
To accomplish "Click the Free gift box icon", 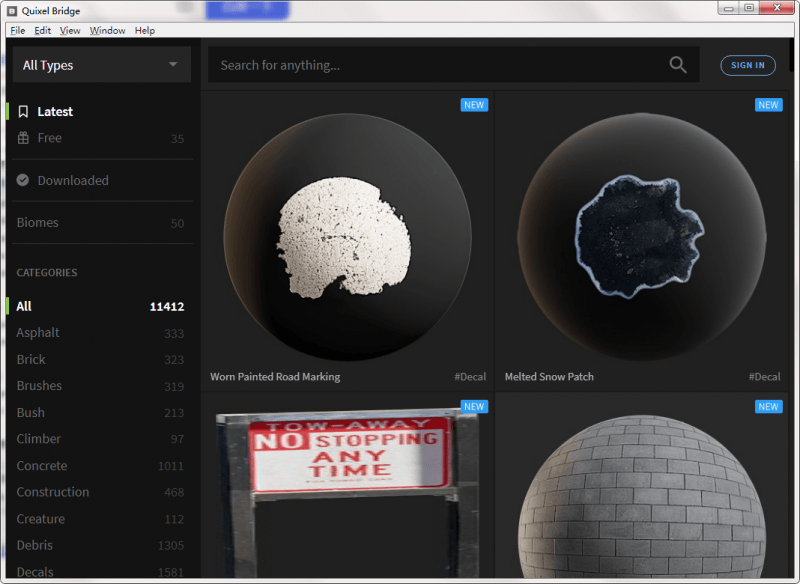I will pos(23,138).
